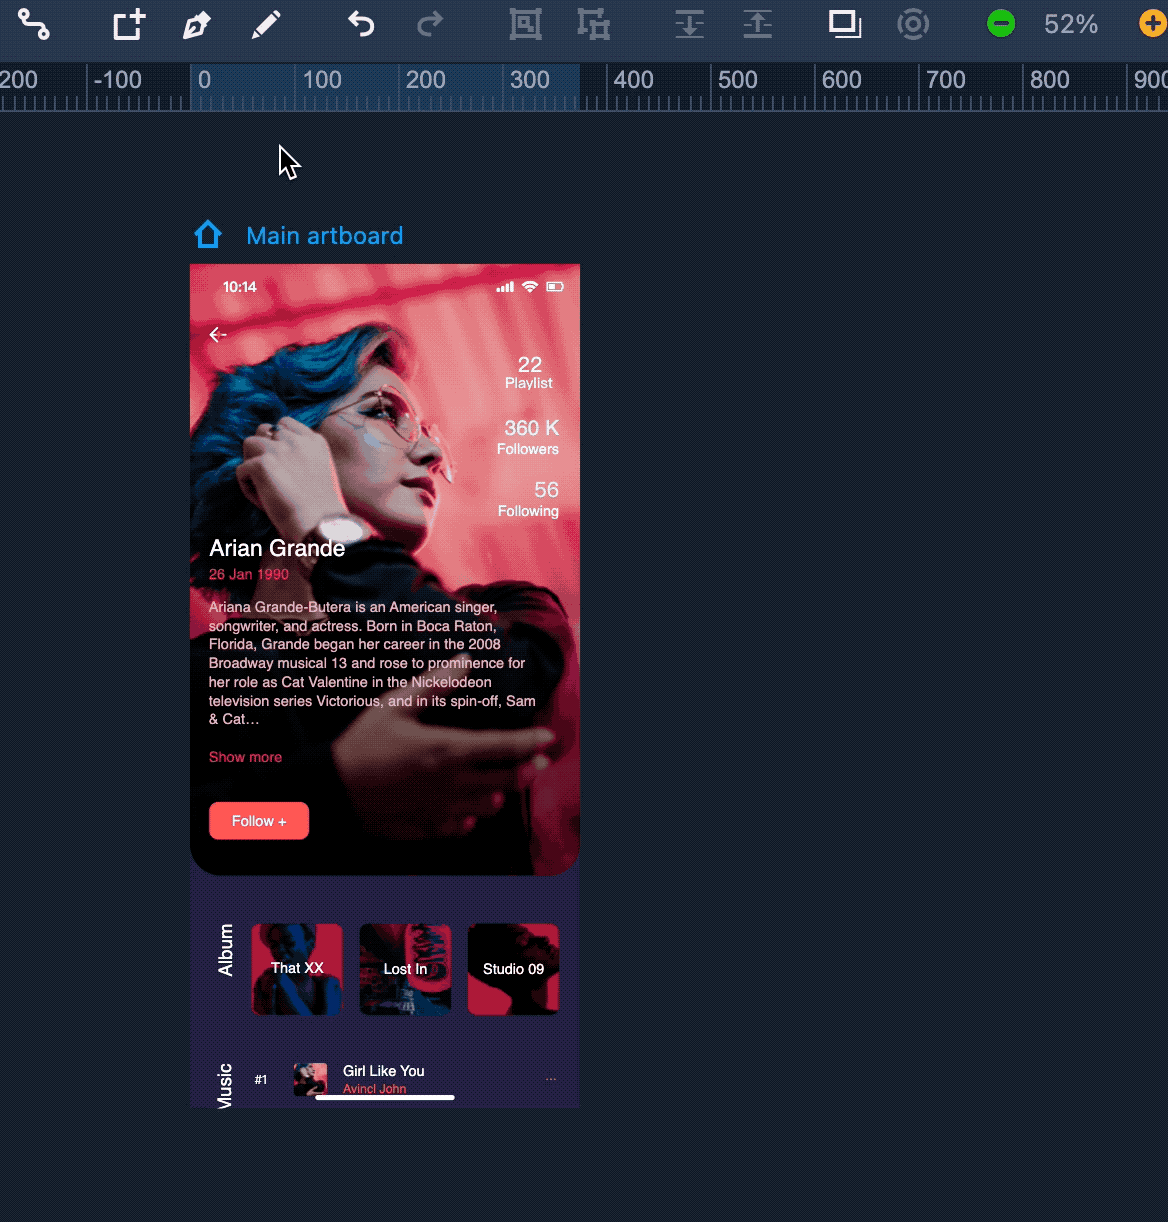Select the That XX album cover
Viewport: 1168px width, 1222px height.
pyautogui.click(x=297, y=969)
